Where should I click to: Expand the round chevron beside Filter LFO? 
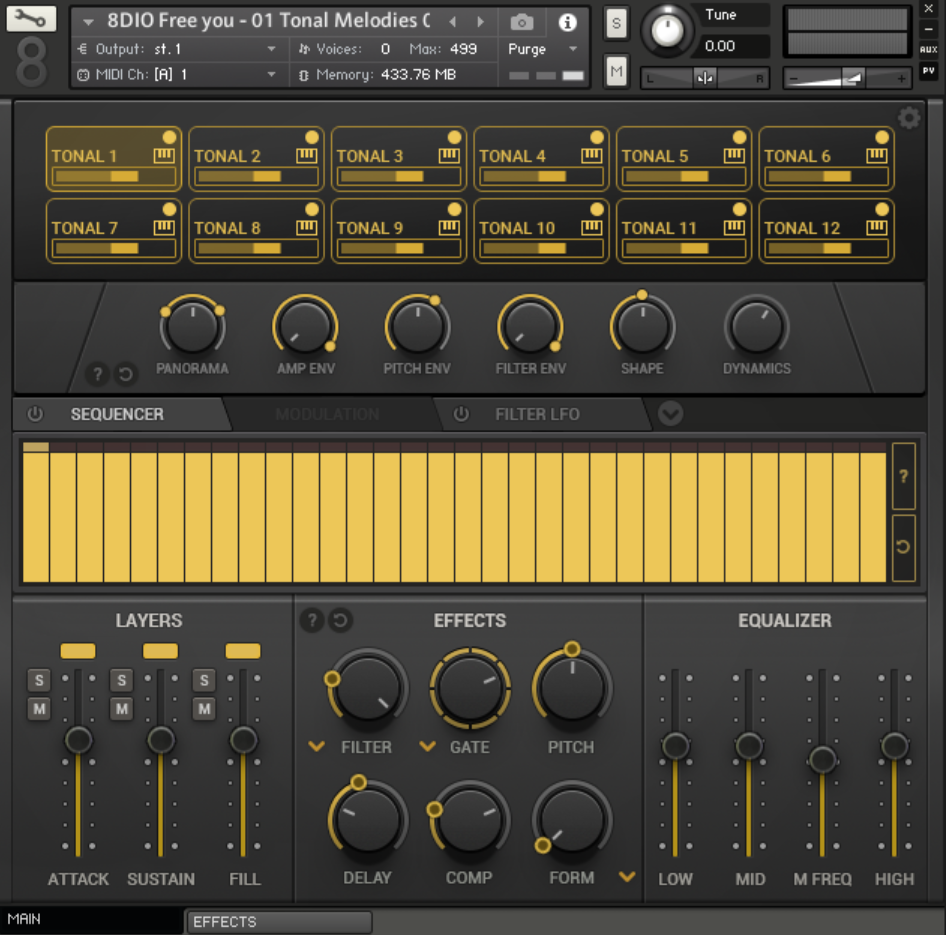[670, 414]
